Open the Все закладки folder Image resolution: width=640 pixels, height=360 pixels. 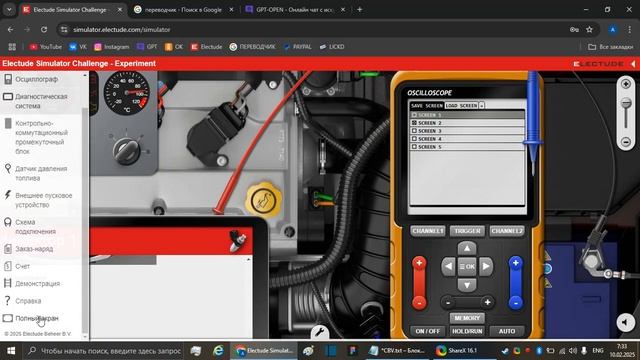click(611, 47)
